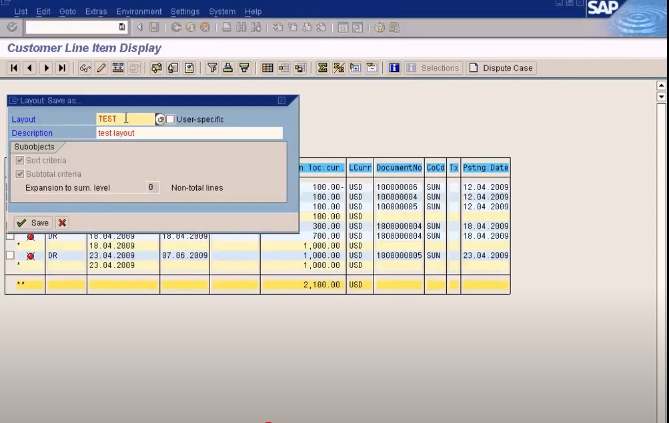Click the Expansion to sum. level field
The width and height of the screenshot is (669, 423).
coord(151,187)
